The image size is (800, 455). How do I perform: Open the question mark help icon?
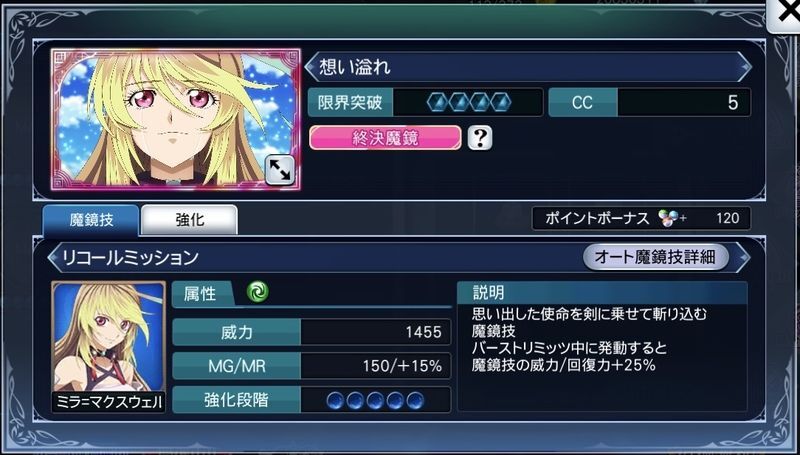pyautogui.click(x=480, y=138)
